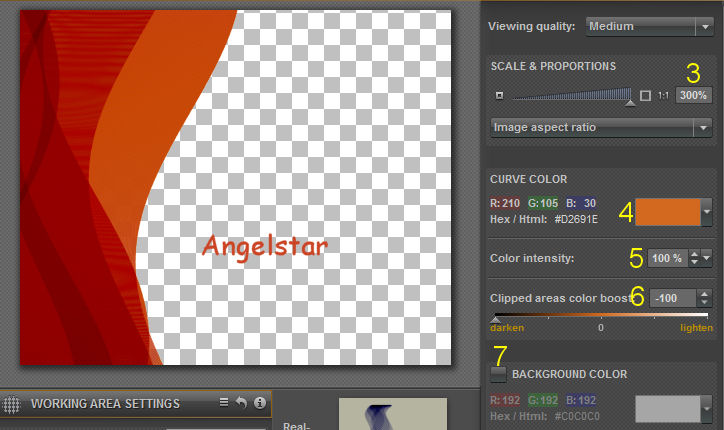Click the 1:1 scale reset label
The height and width of the screenshot is (430, 724).
tap(663, 96)
